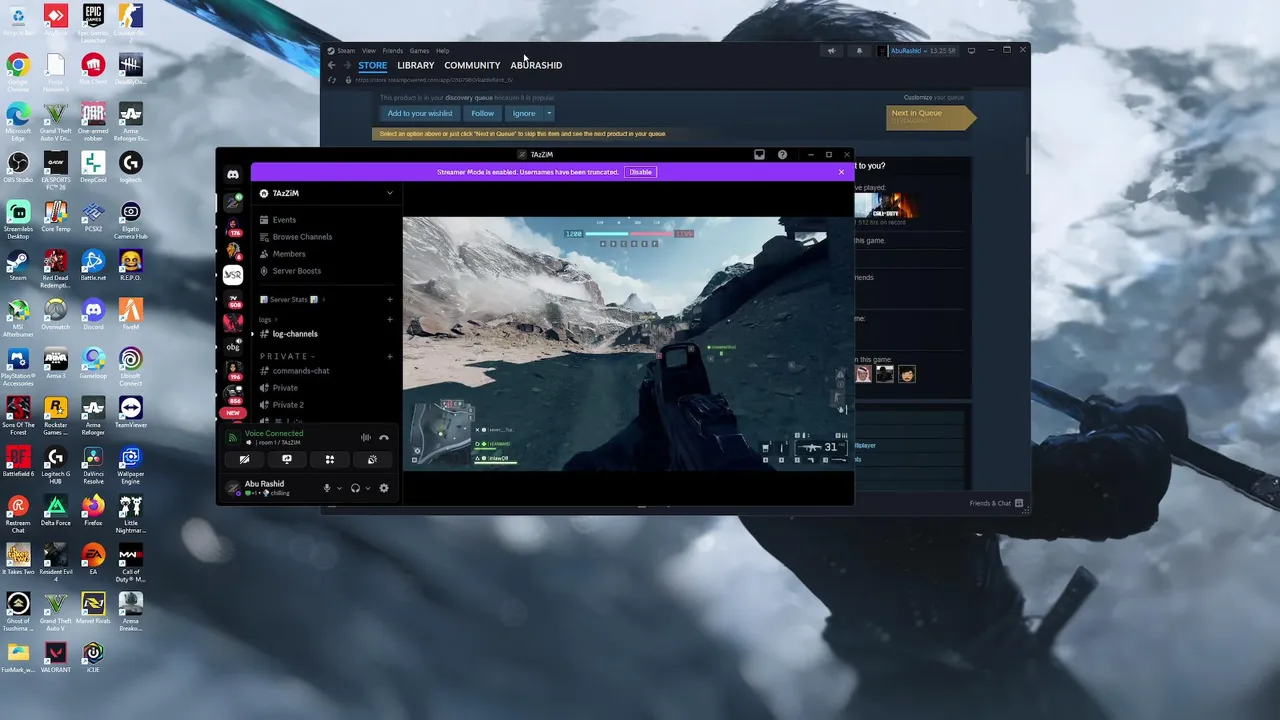Viewport: 1280px width, 720px height.
Task: Open Discord direct messages home icon
Action: (x=233, y=175)
